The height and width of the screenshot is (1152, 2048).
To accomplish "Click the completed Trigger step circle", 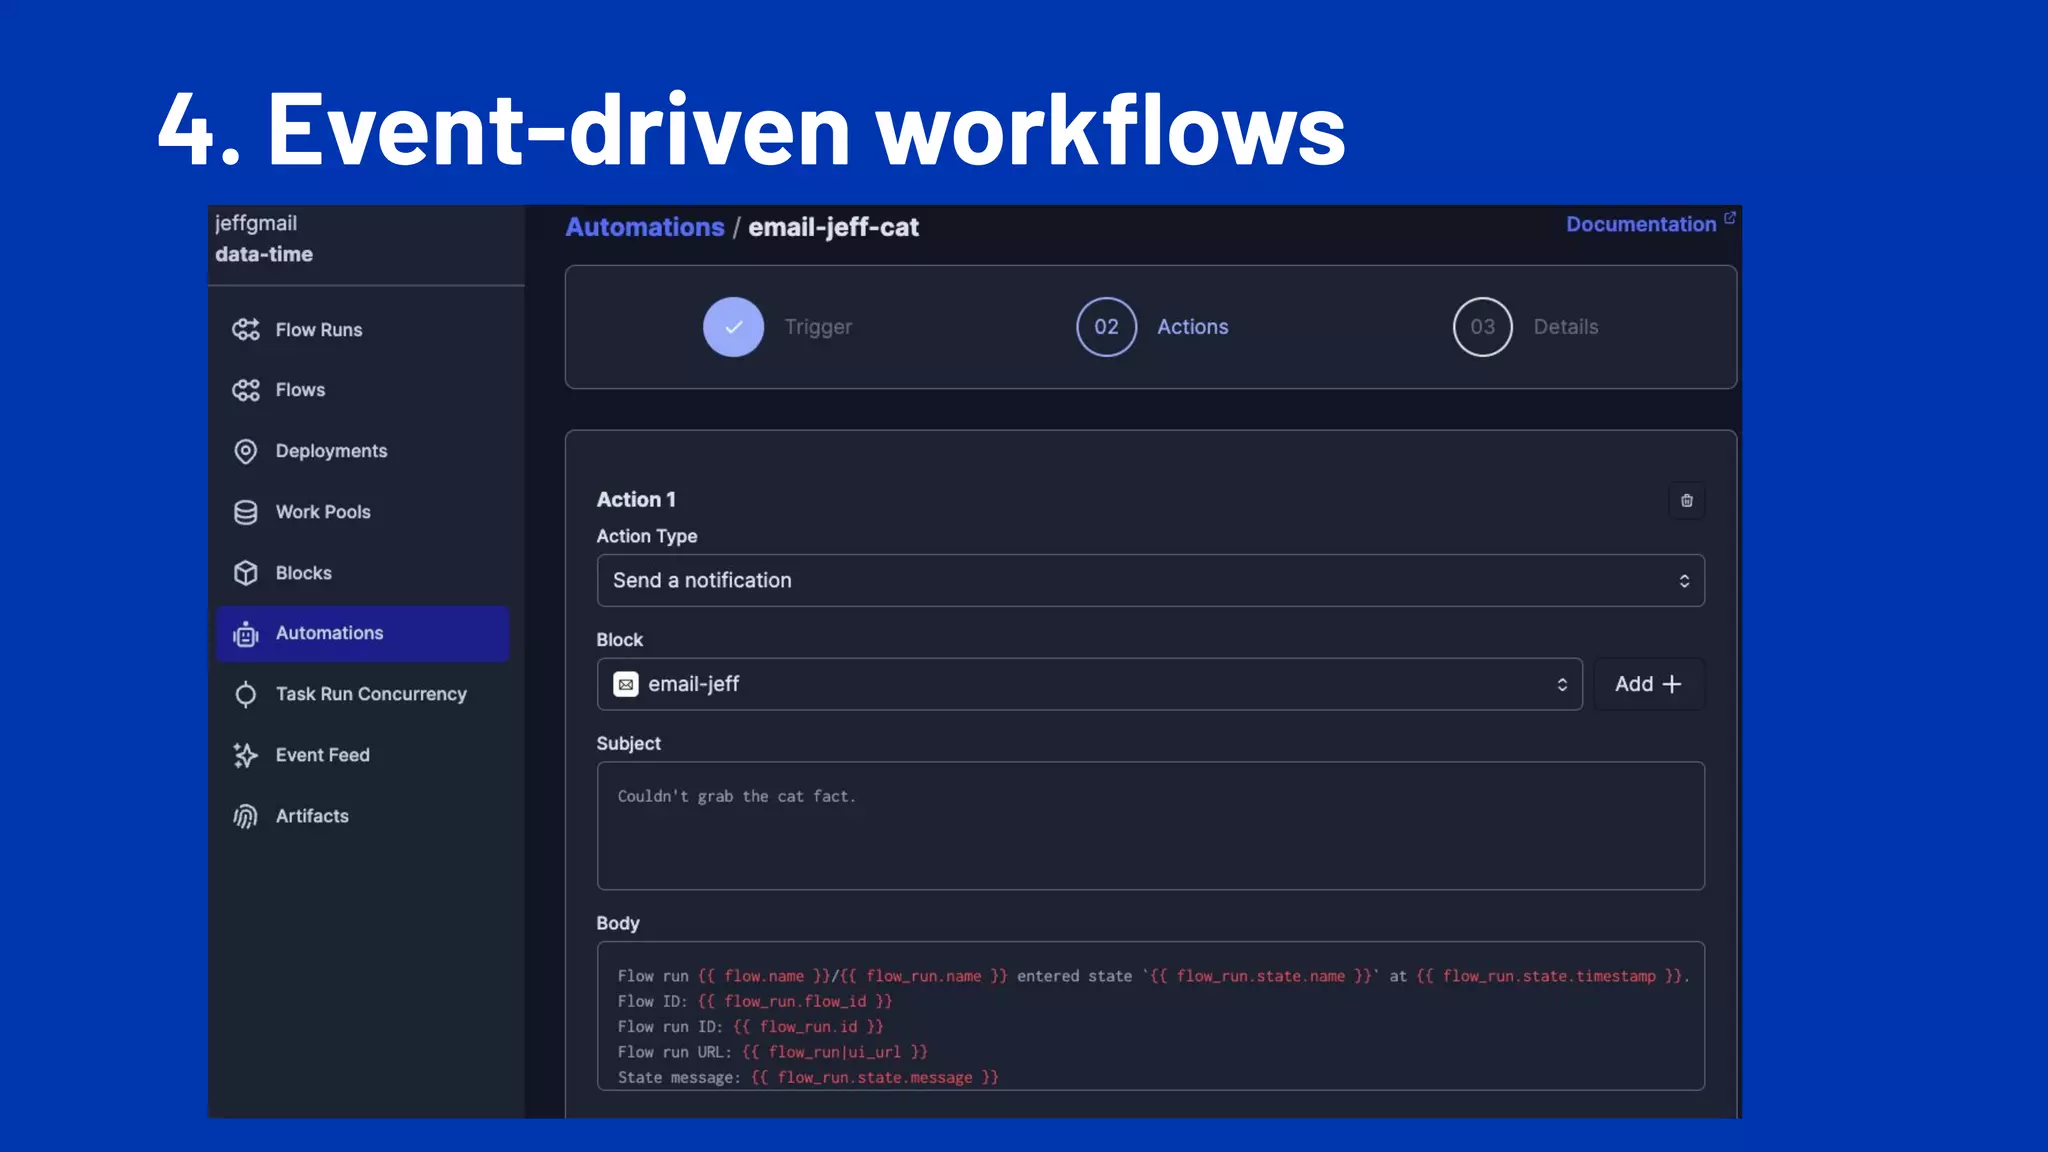I will (733, 327).
